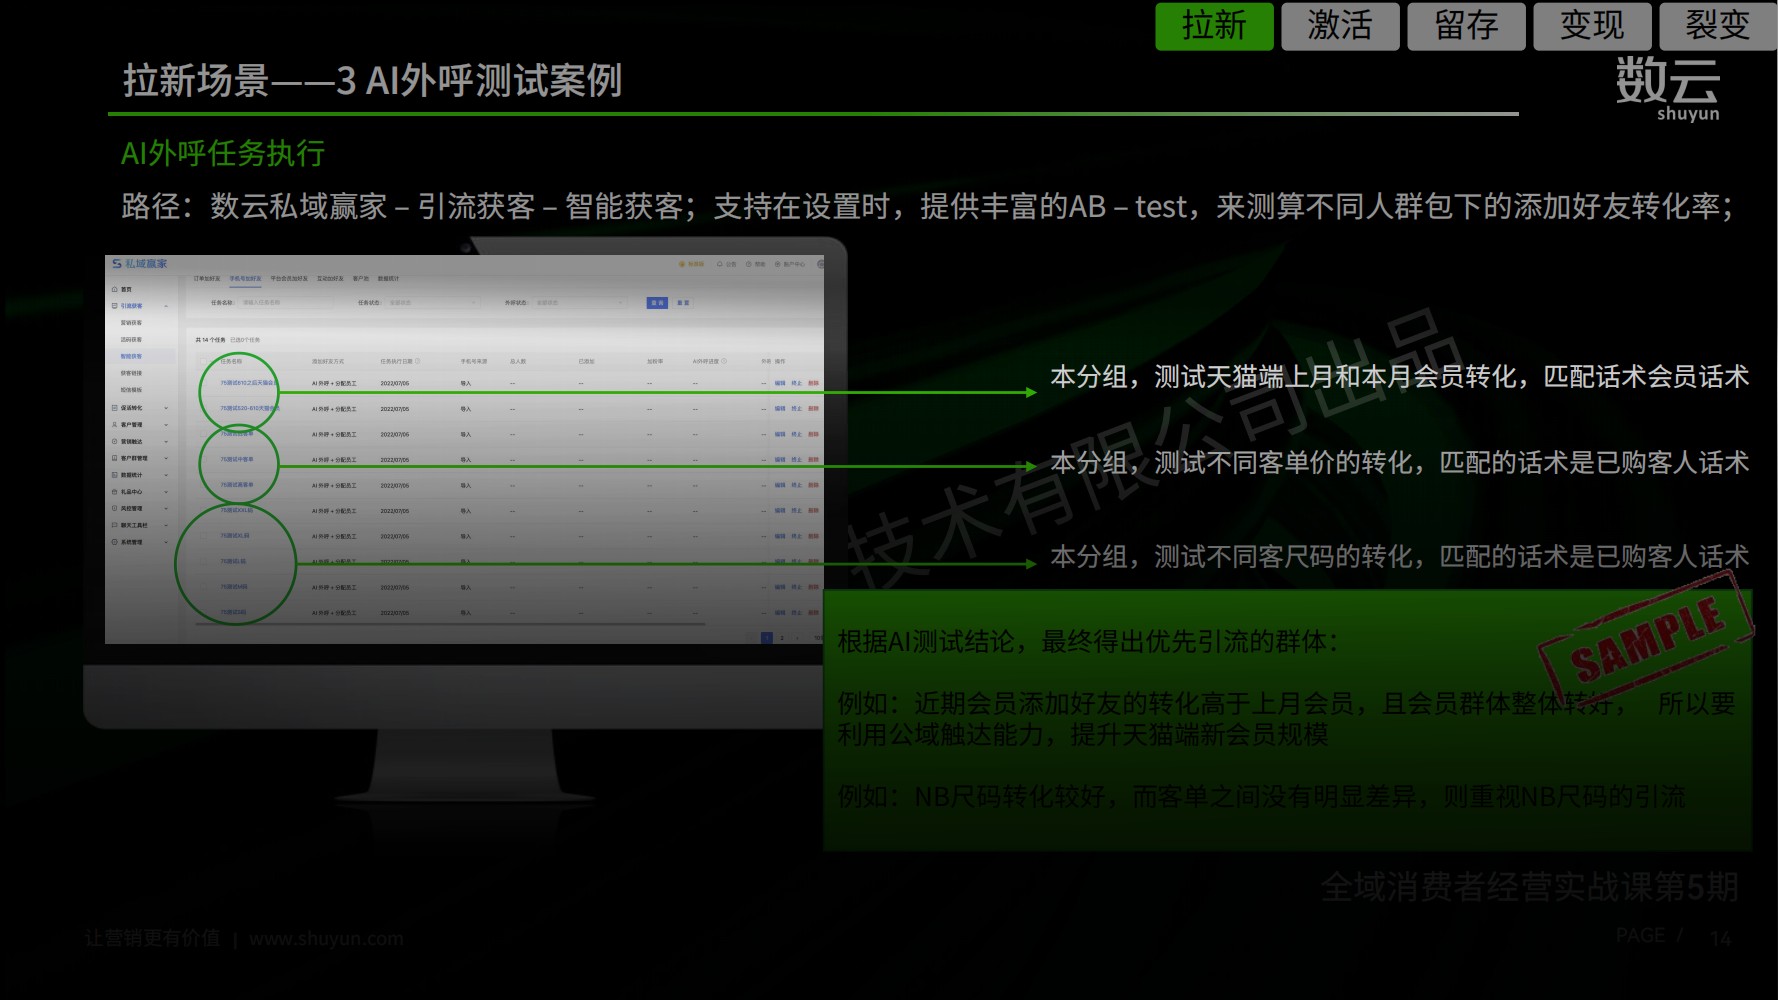
Task: Click the 重置 reset button
Action: coord(683,302)
